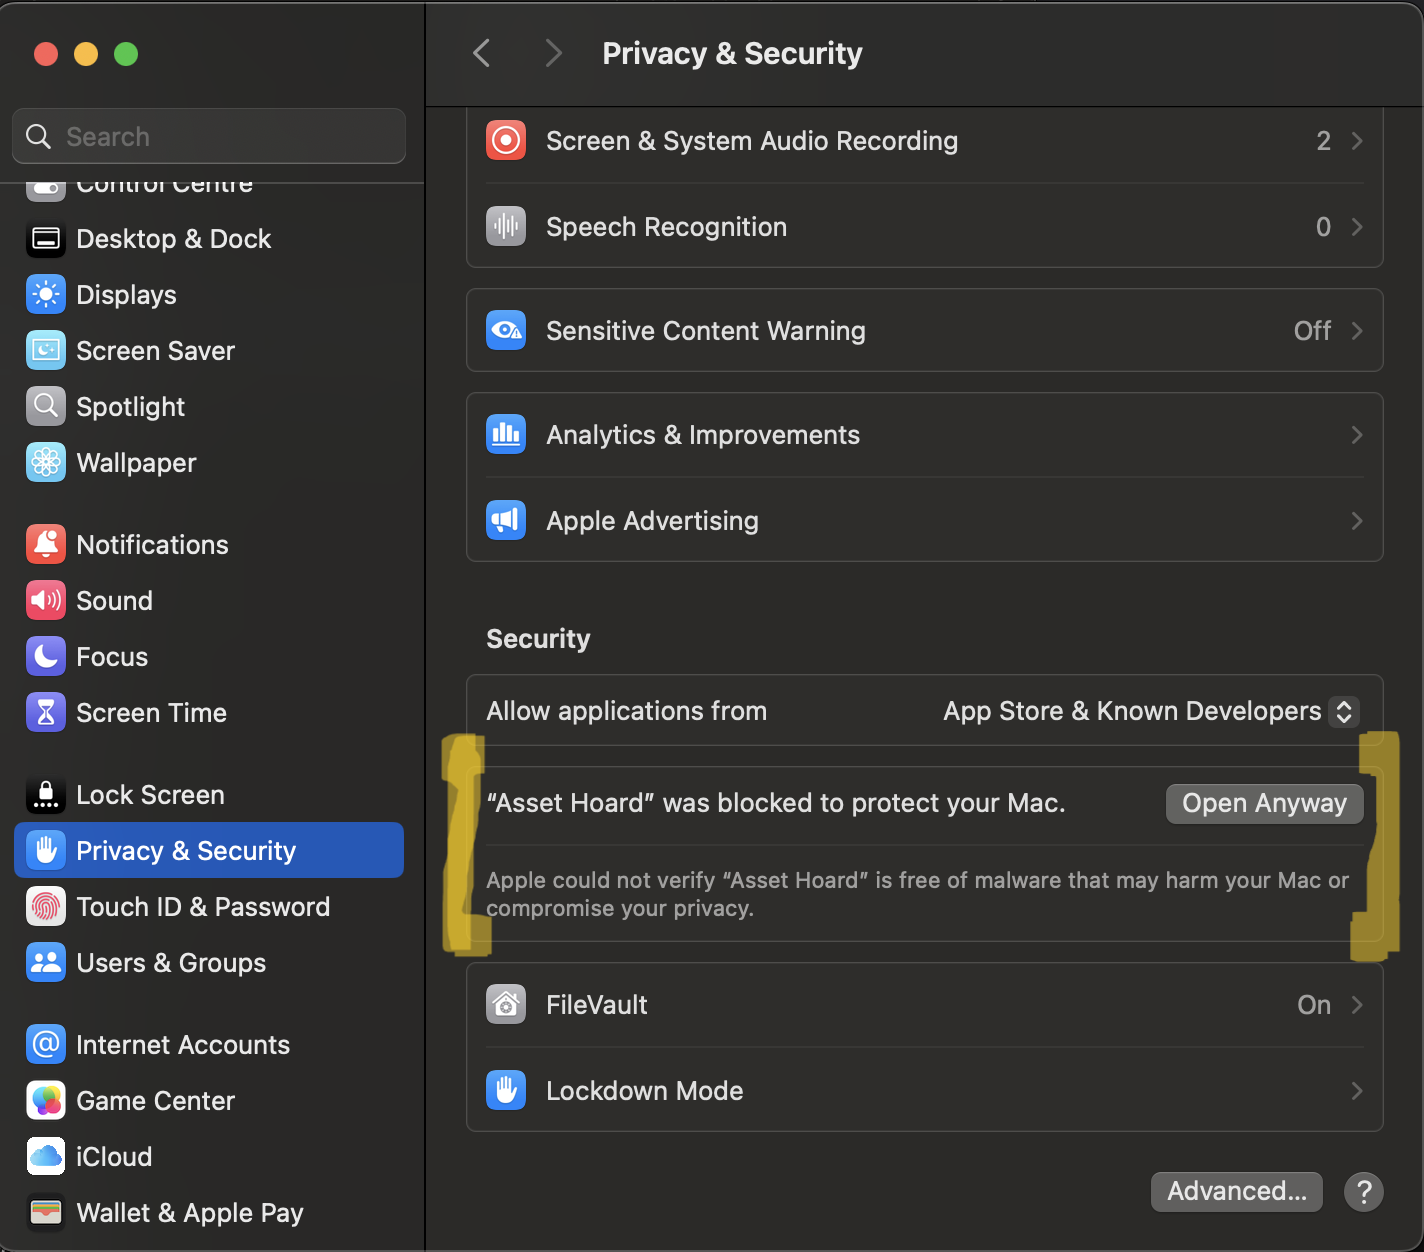This screenshot has height=1252, width=1424.
Task: Select the Speech Recognition microphone icon
Action: point(506,226)
